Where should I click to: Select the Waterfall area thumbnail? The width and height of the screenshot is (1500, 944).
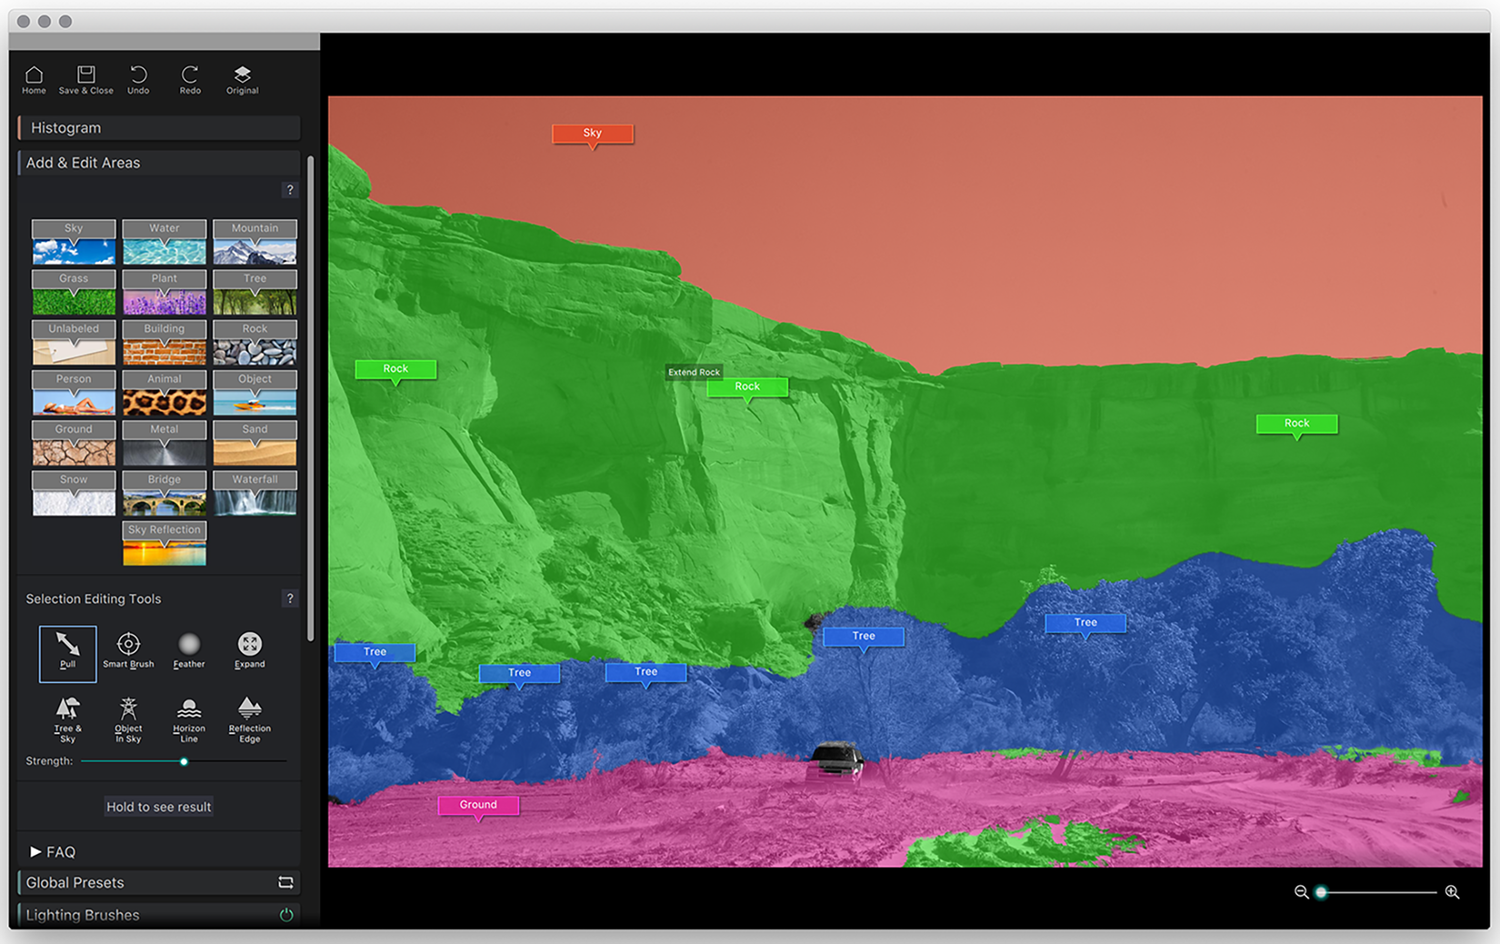pos(255,493)
